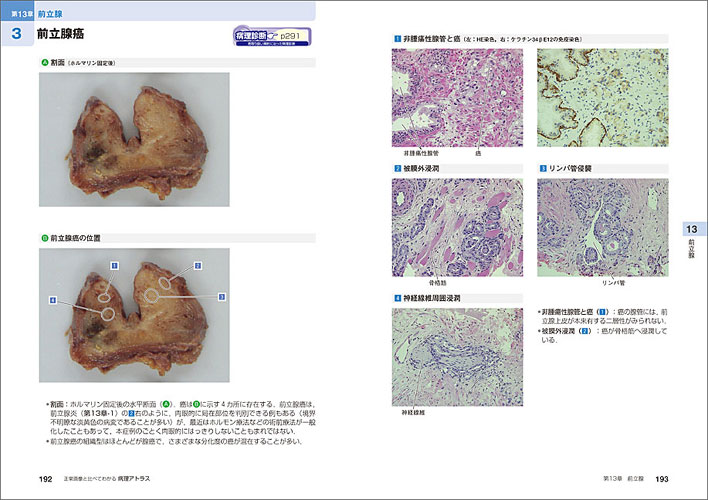This screenshot has height=500, width=708.
Task: Click the green B marker beside 前立腺癌の位置
Action: coord(43,238)
